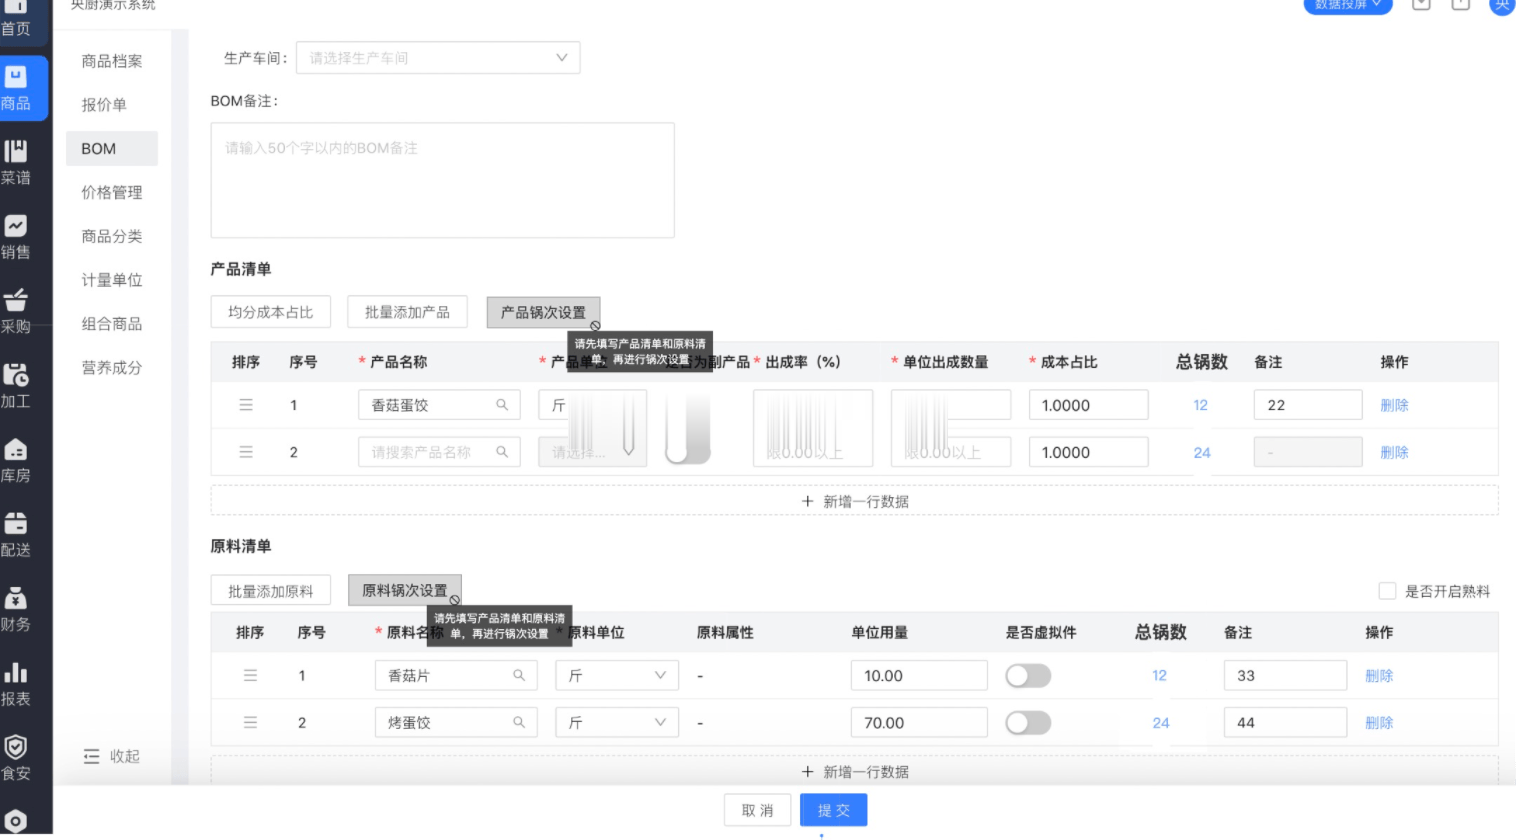Open 商品分类 menu item
The height and width of the screenshot is (840, 1516).
pos(112,236)
